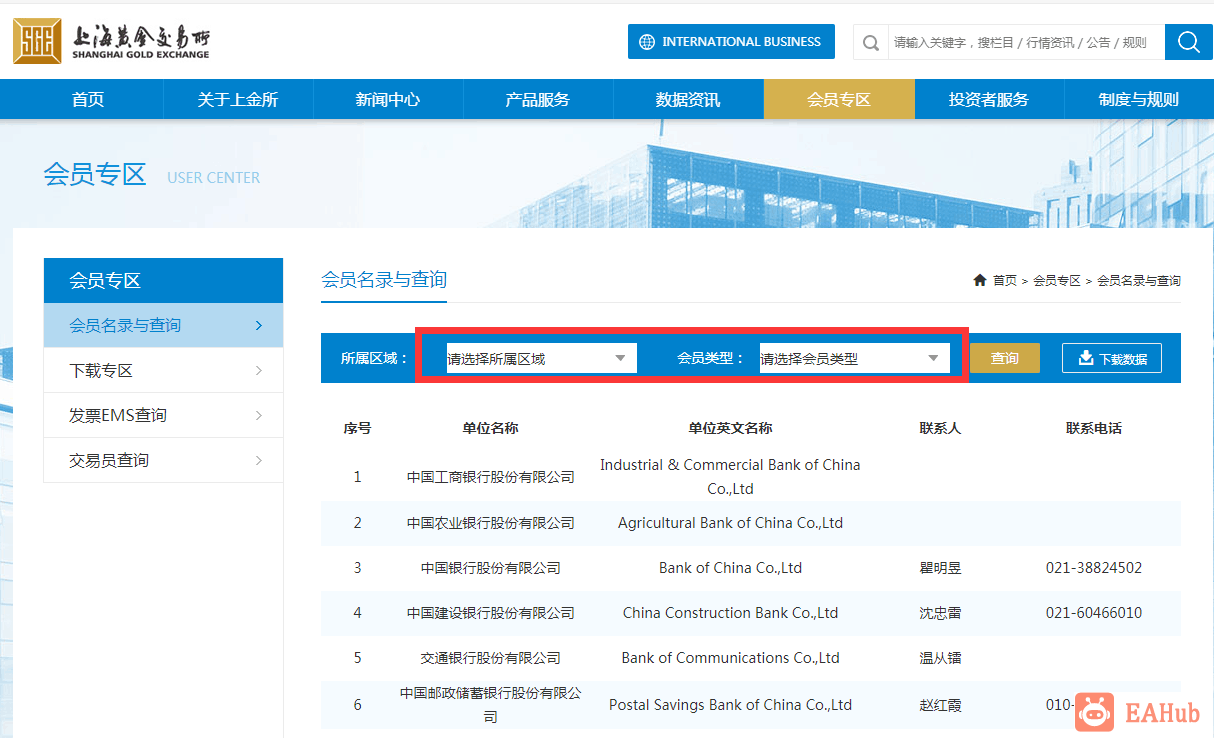The height and width of the screenshot is (738, 1214).
Task: Open the 首页 nav menu
Action: click(x=88, y=99)
